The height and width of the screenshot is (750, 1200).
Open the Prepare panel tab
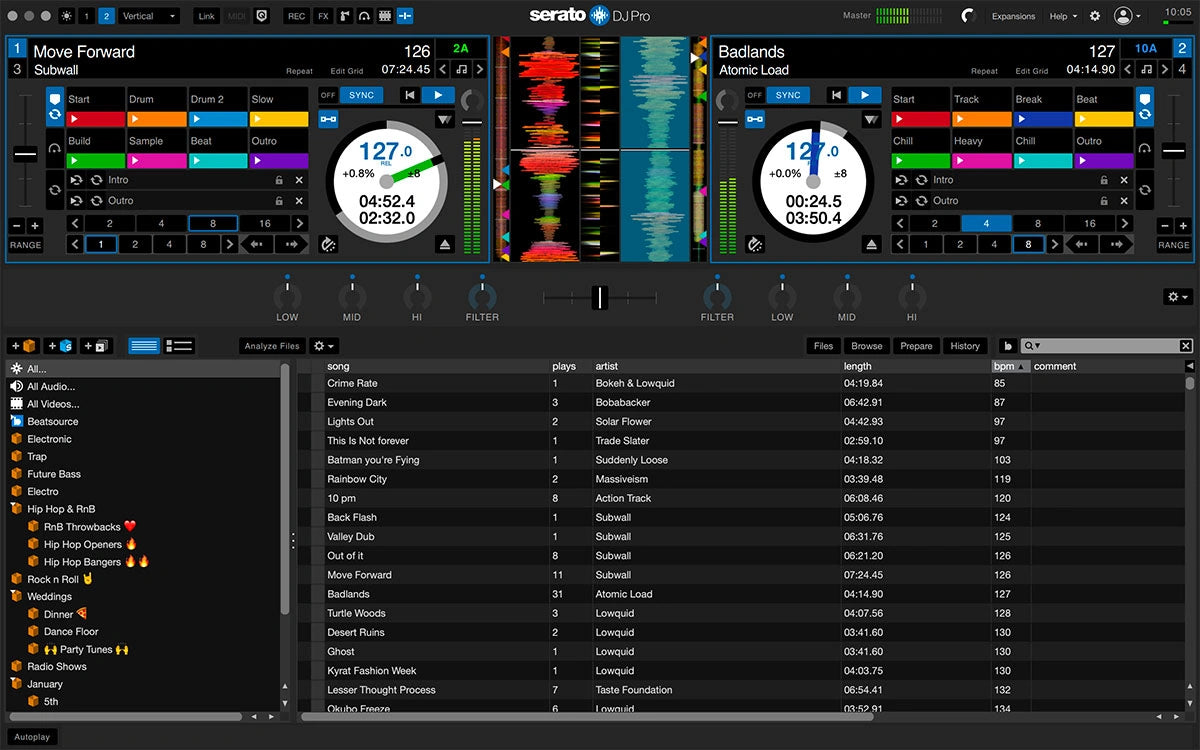pyautogui.click(x=916, y=346)
